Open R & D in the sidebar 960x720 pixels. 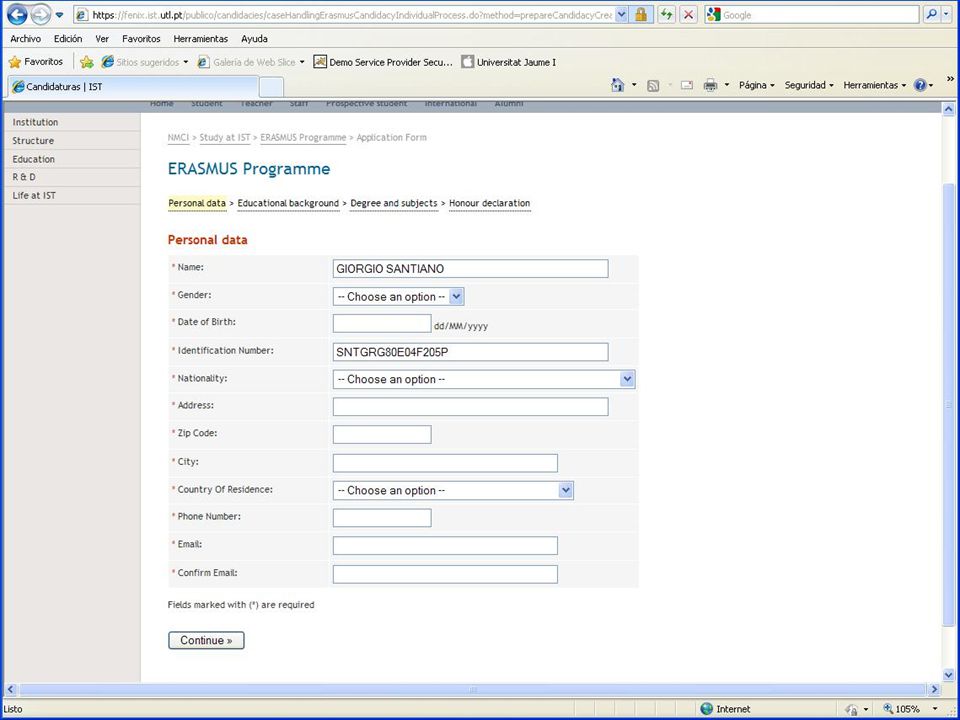click(24, 177)
